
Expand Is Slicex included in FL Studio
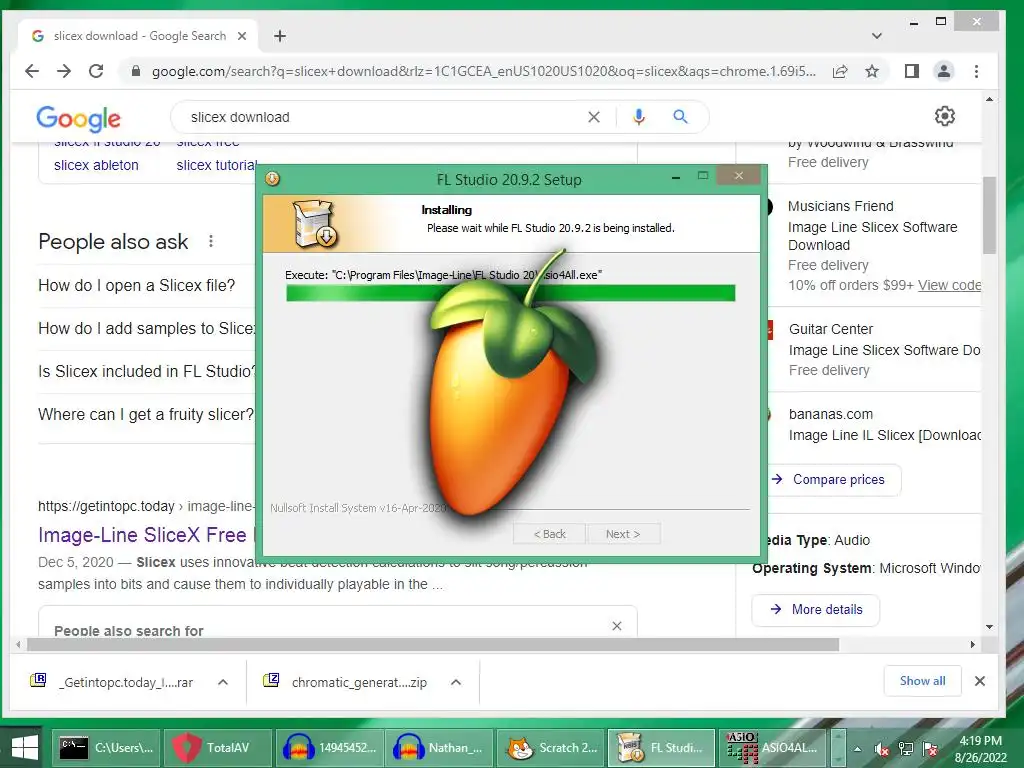pos(146,372)
